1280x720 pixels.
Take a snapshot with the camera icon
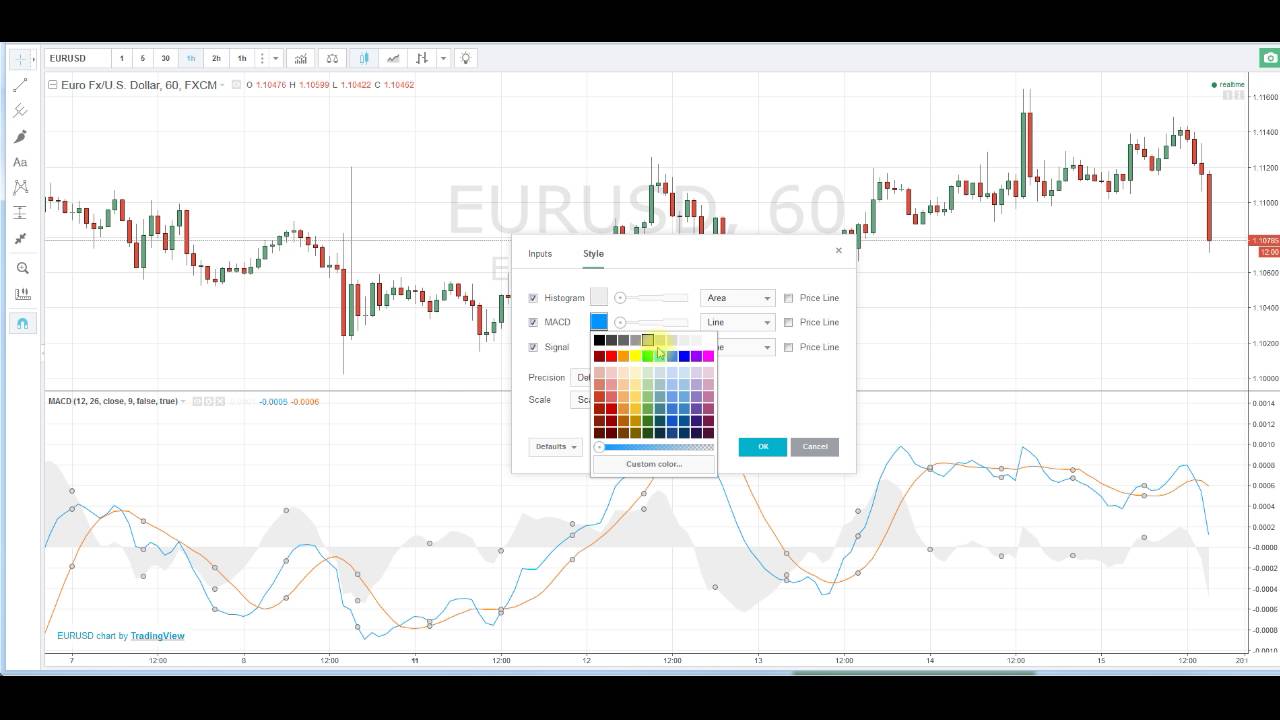[1270, 58]
